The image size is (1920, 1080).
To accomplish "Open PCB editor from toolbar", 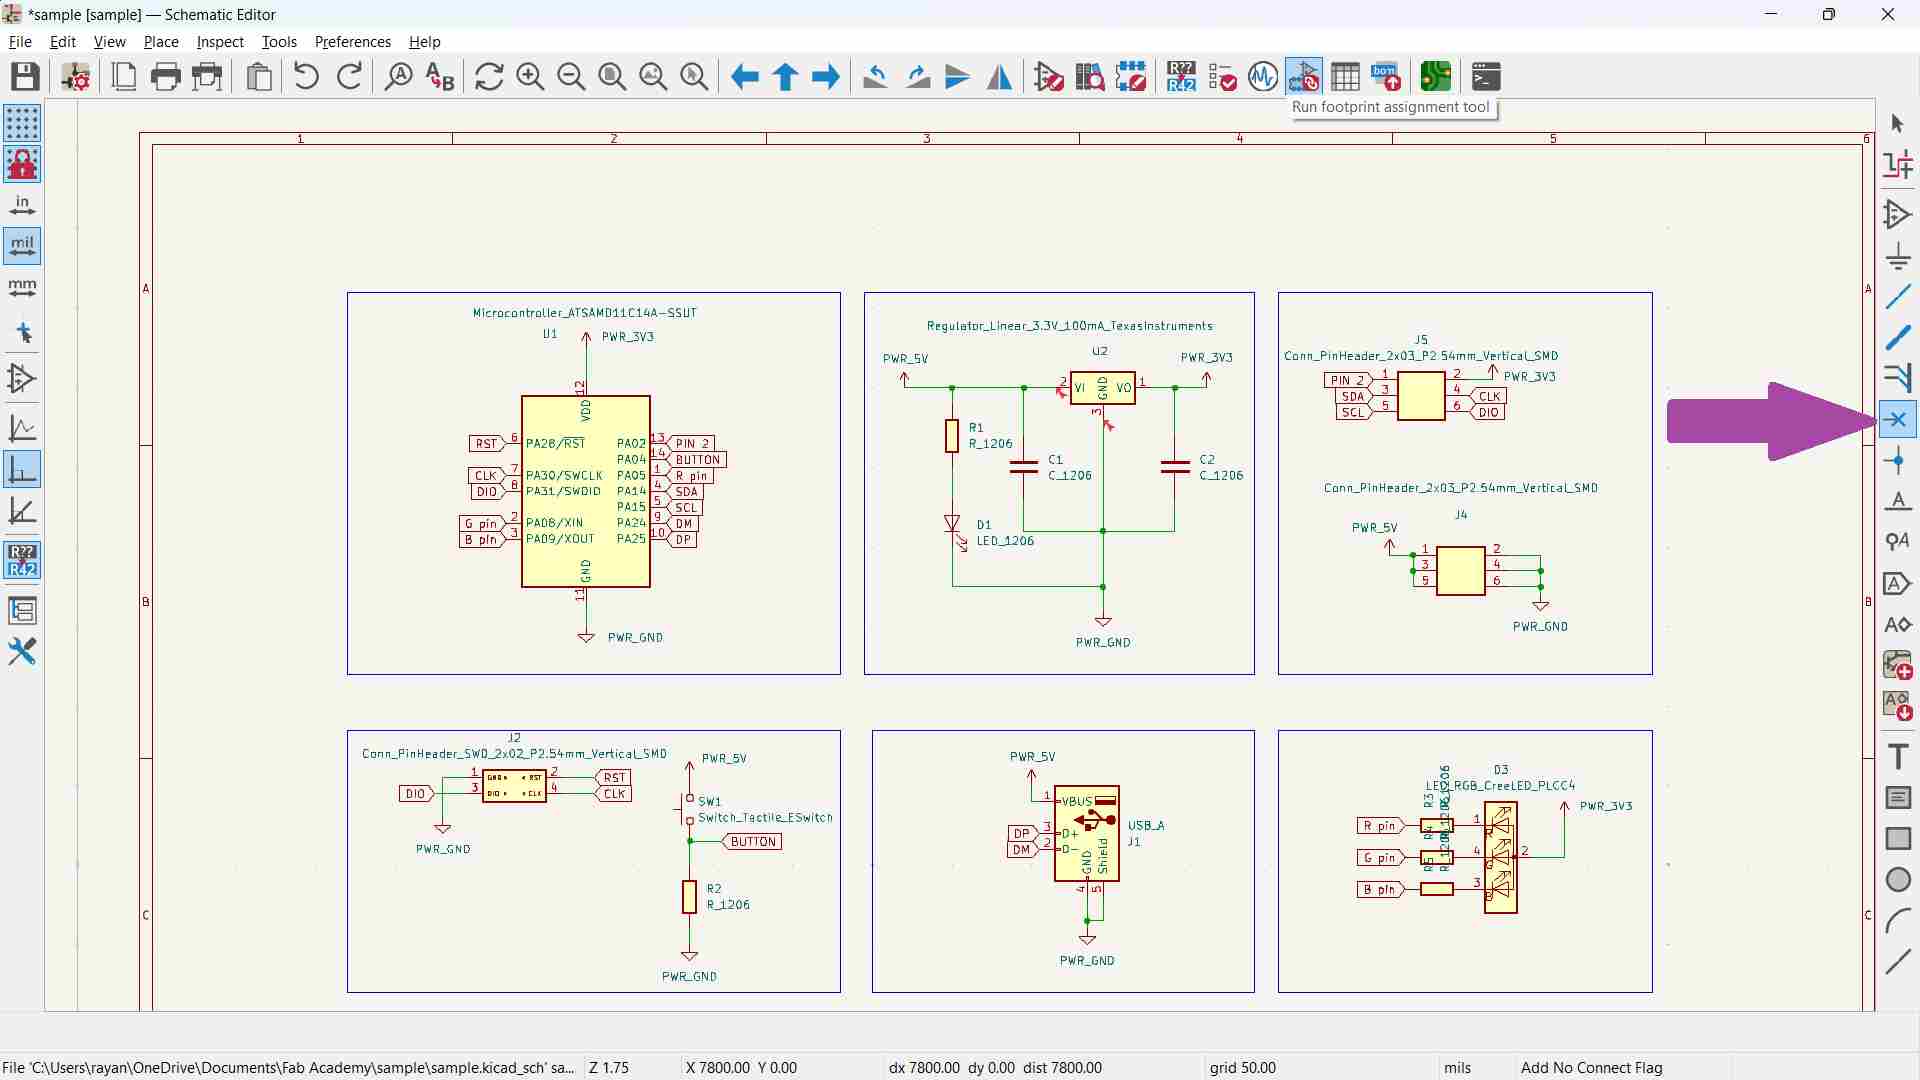I will [1435, 77].
